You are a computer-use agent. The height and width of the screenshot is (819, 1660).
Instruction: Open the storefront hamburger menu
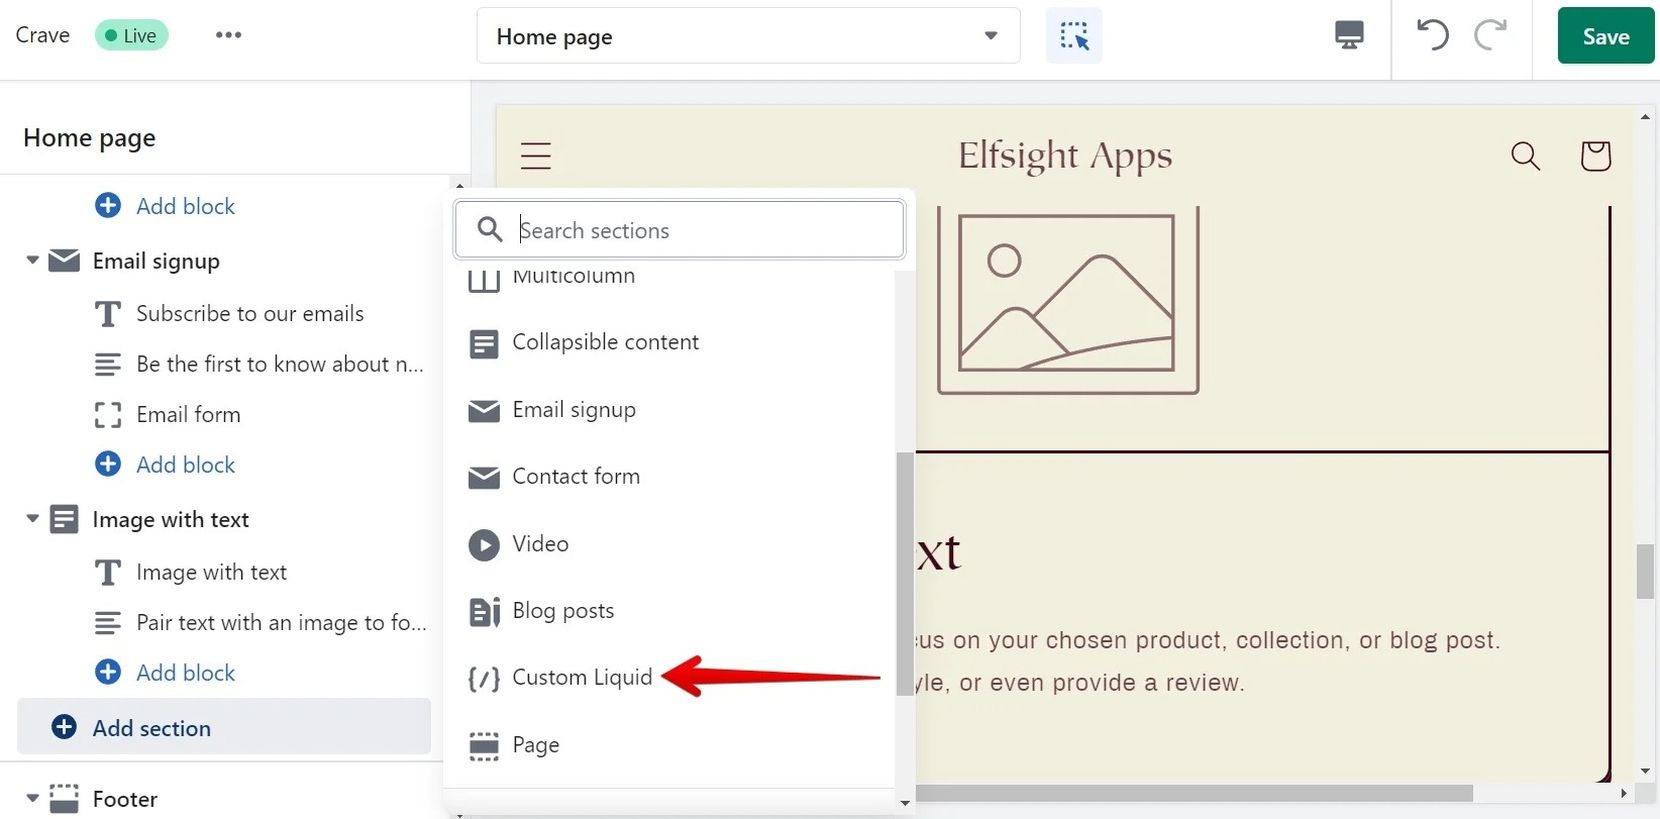click(x=536, y=156)
